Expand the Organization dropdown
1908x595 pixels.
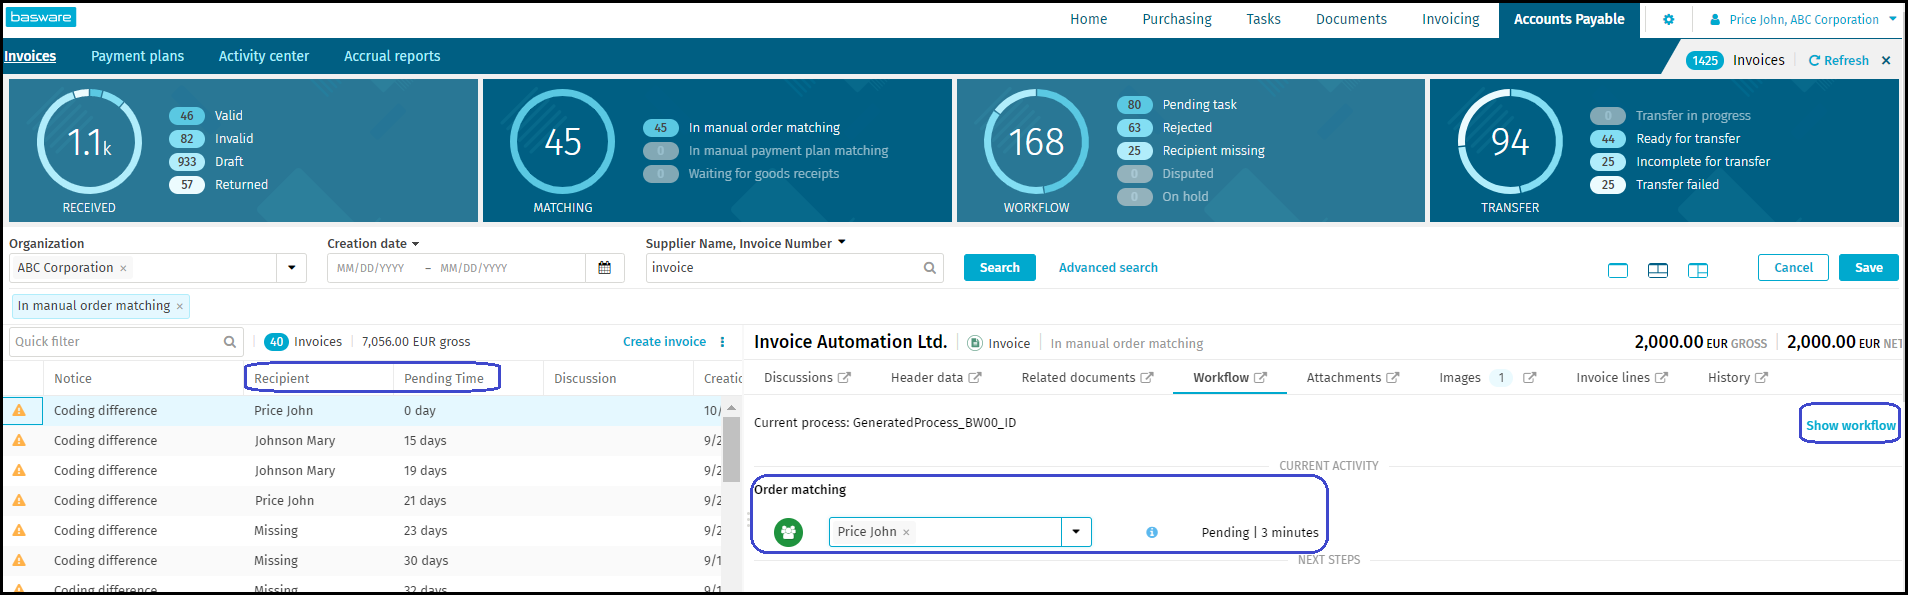[x=291, y=268]
